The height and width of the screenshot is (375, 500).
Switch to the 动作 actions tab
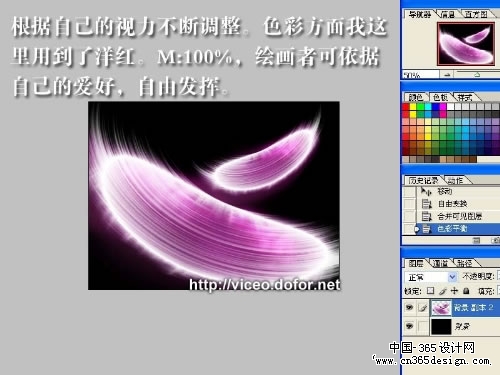pyautogui.click(x=455, y=181)
